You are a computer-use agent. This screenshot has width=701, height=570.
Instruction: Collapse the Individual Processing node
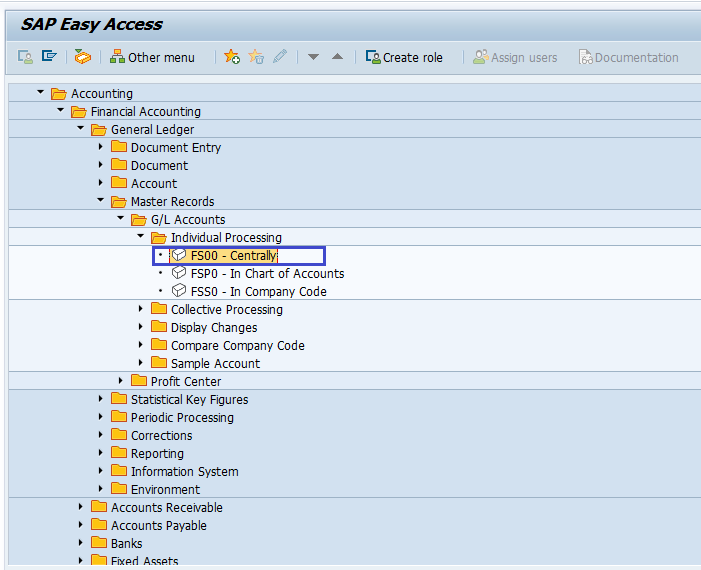[x=141, y=236]
